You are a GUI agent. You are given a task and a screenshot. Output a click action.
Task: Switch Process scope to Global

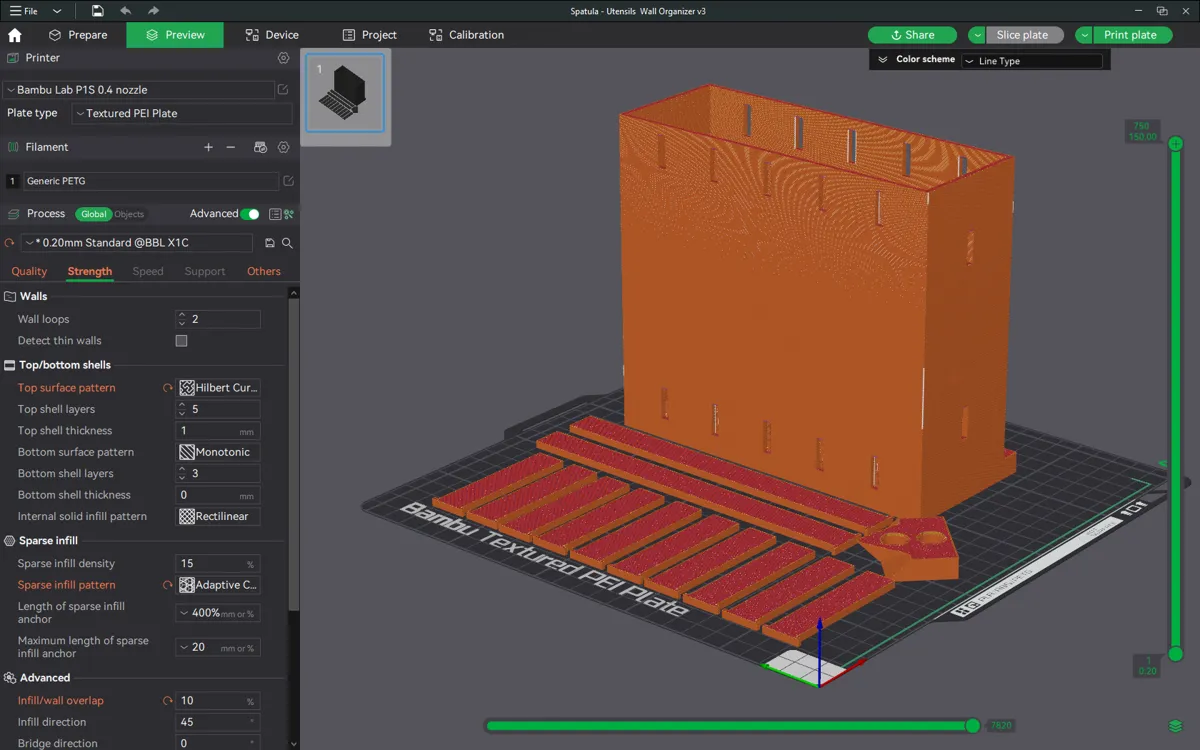tap(93, 214)
